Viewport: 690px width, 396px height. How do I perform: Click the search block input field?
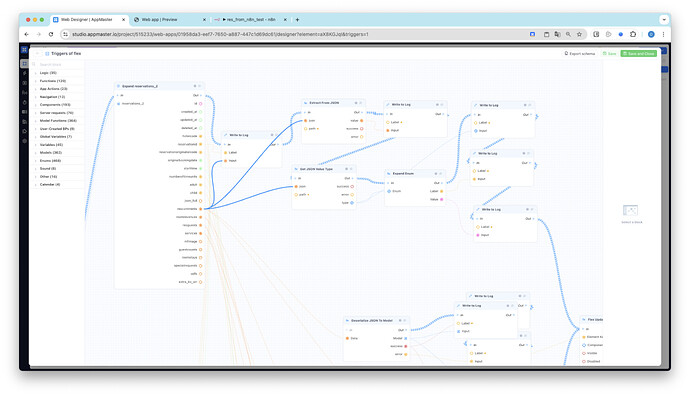[x=59, y=64]
